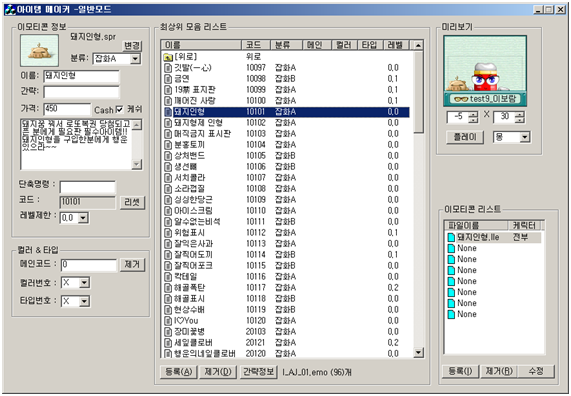571x396 pixels.
Task: Click the 플레이 button
Action: (x=465, y=137)
